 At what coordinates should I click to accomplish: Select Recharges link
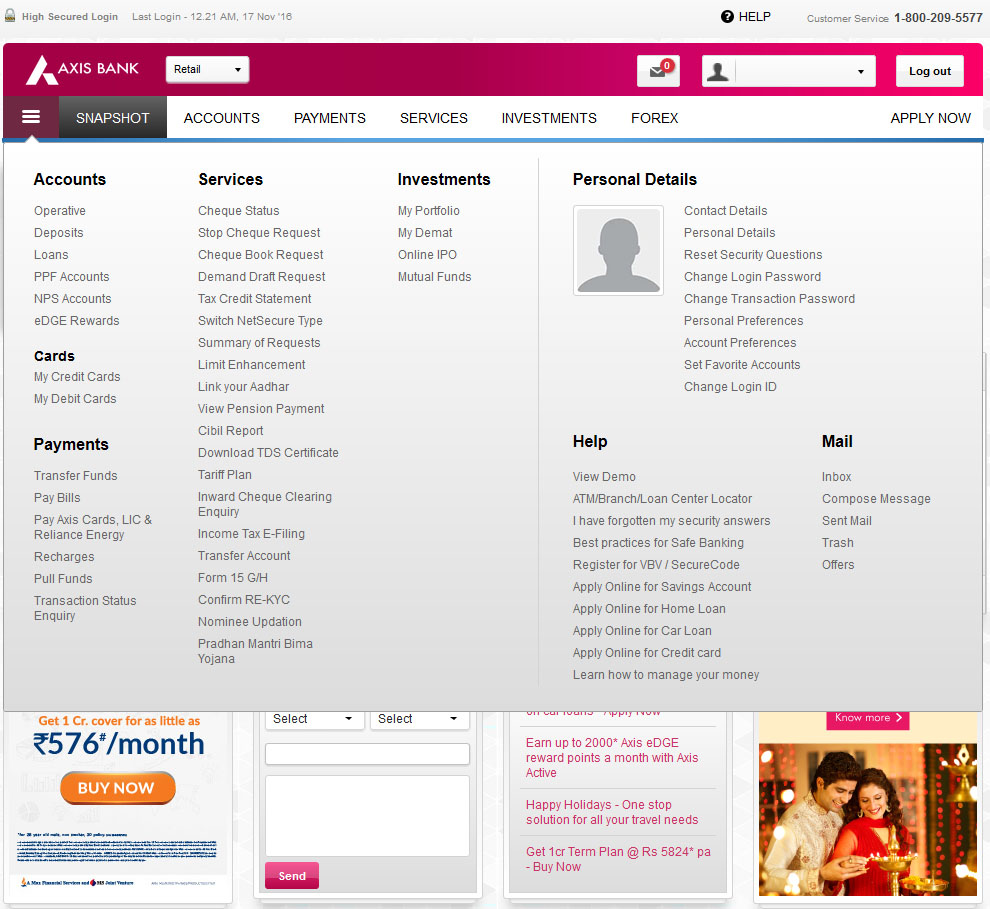(64, 557)
